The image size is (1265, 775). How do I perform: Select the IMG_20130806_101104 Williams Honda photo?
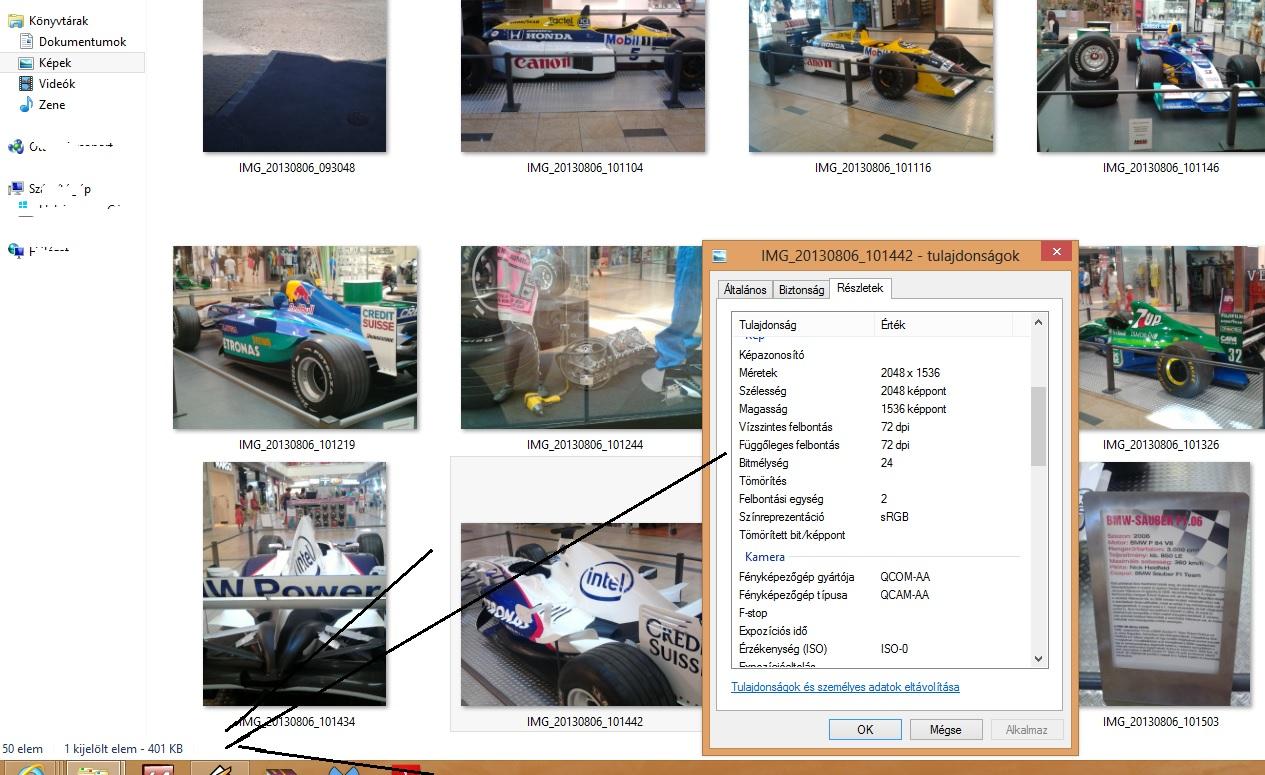pos(583,75)
